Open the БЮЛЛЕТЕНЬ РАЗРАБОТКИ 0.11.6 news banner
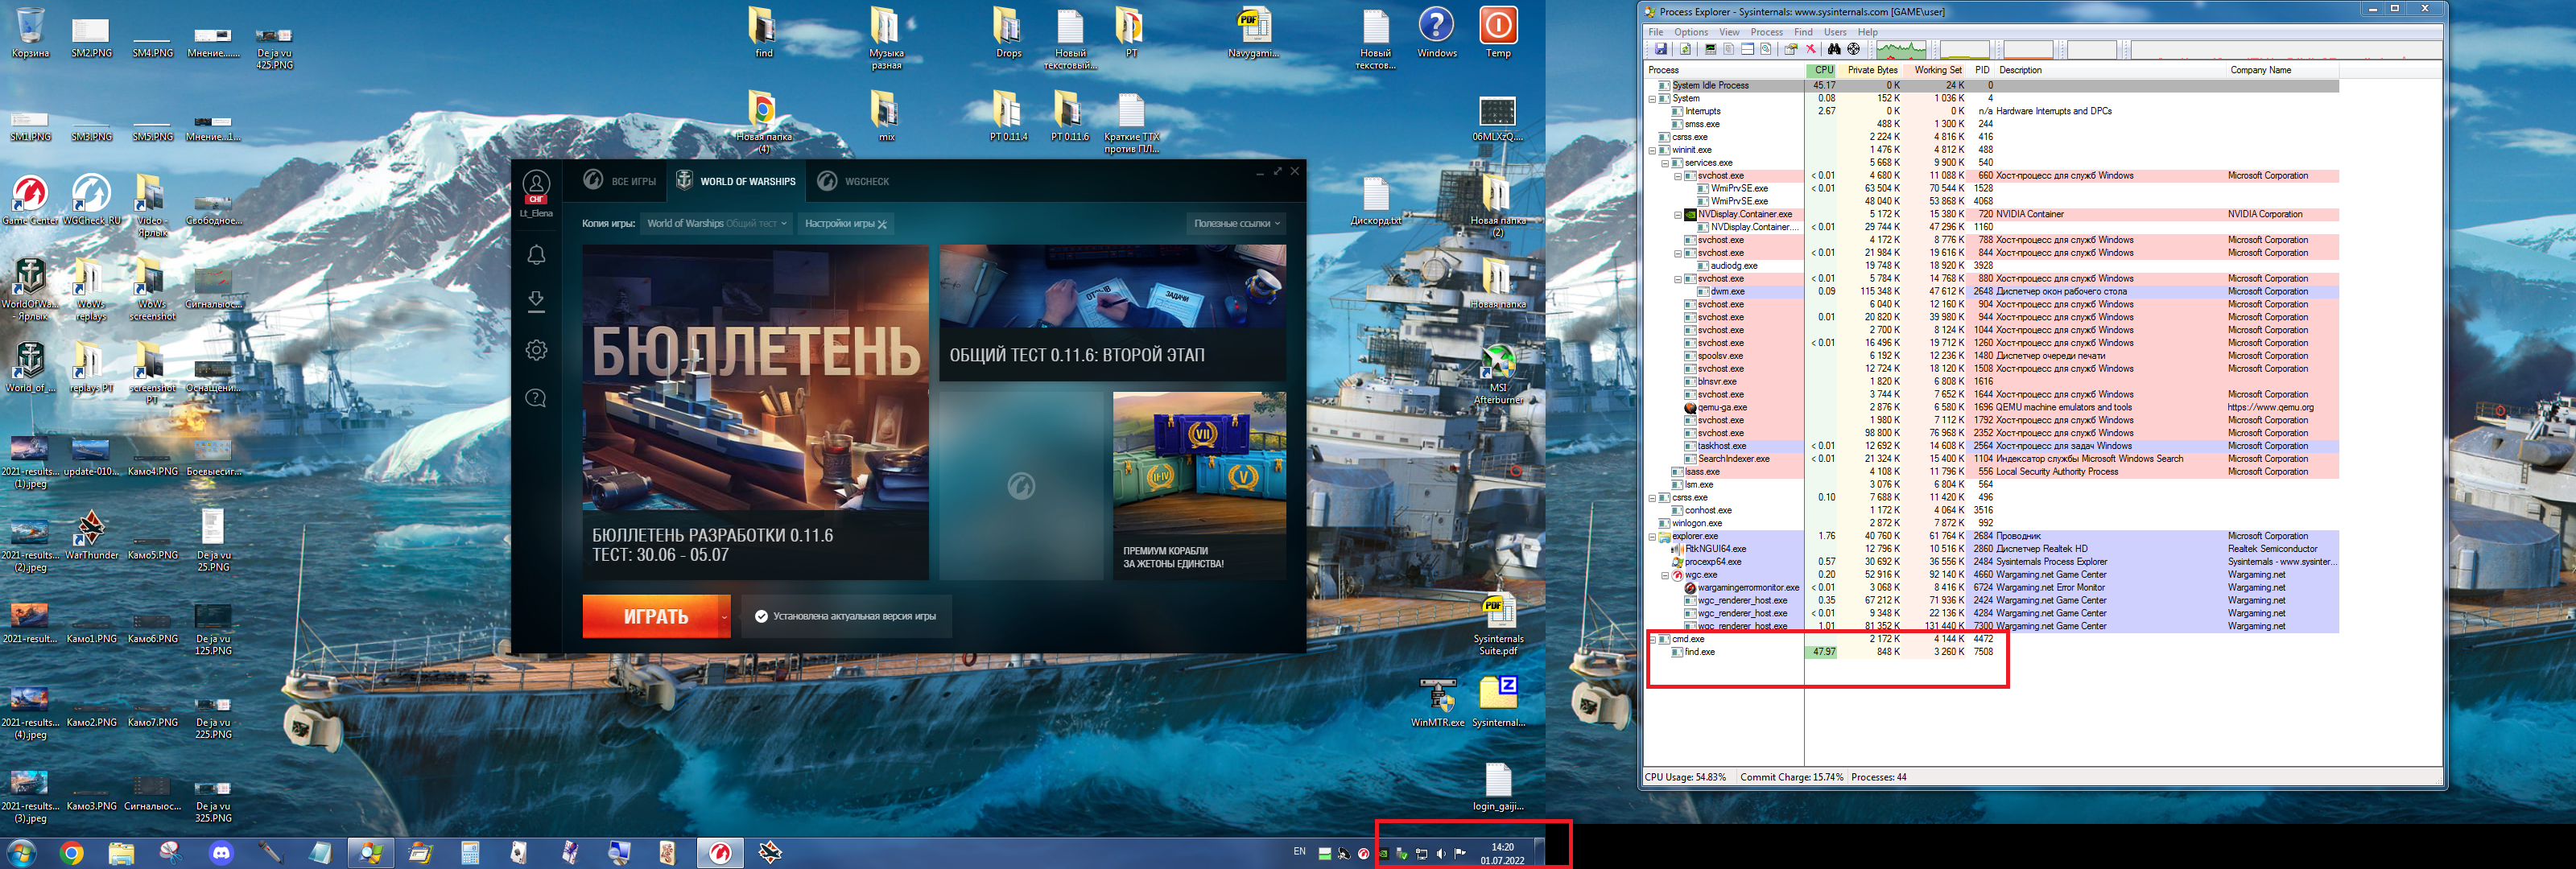This screenshot has width=2576, height=869. (x=756, y=412)
